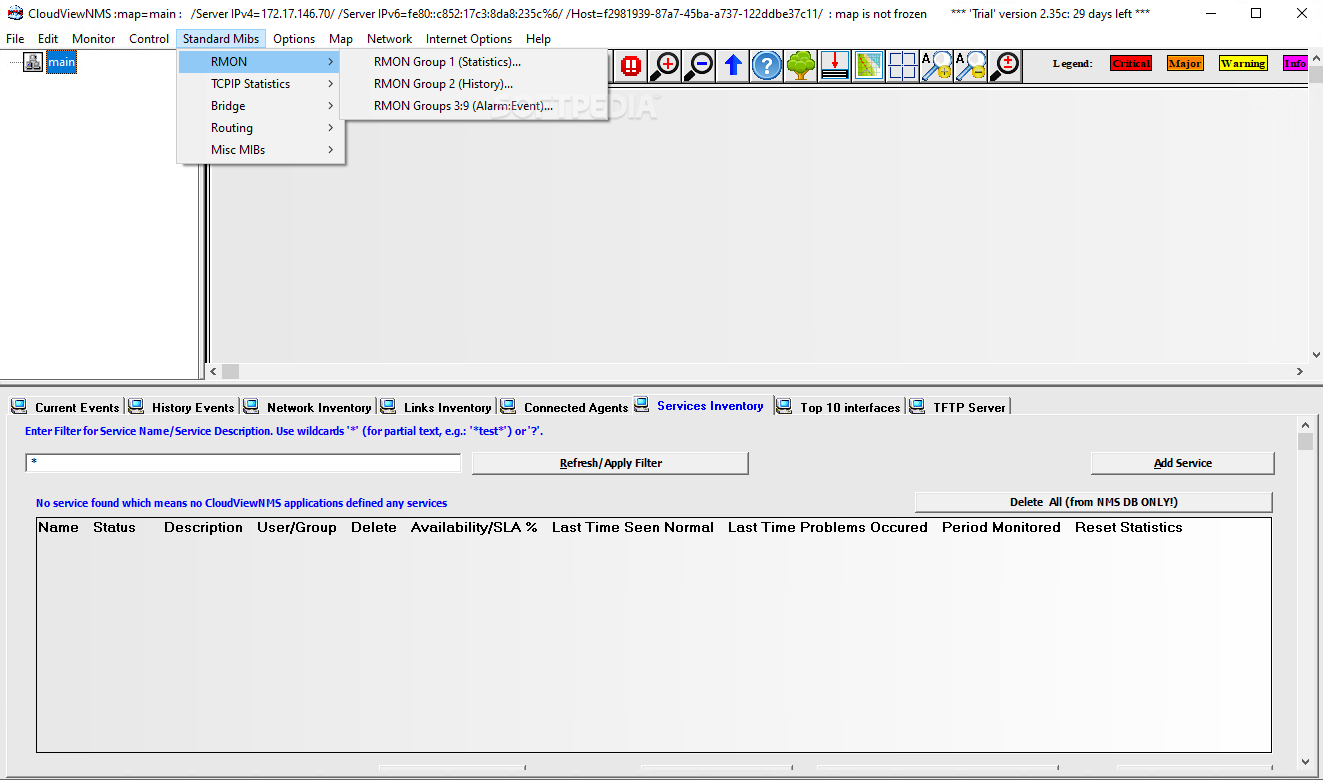Image resolution: width=1323 pixels, height=780 pixels.
Task: Click Delete All (from NMS DB ONLY!) button
Action: 1093,502
